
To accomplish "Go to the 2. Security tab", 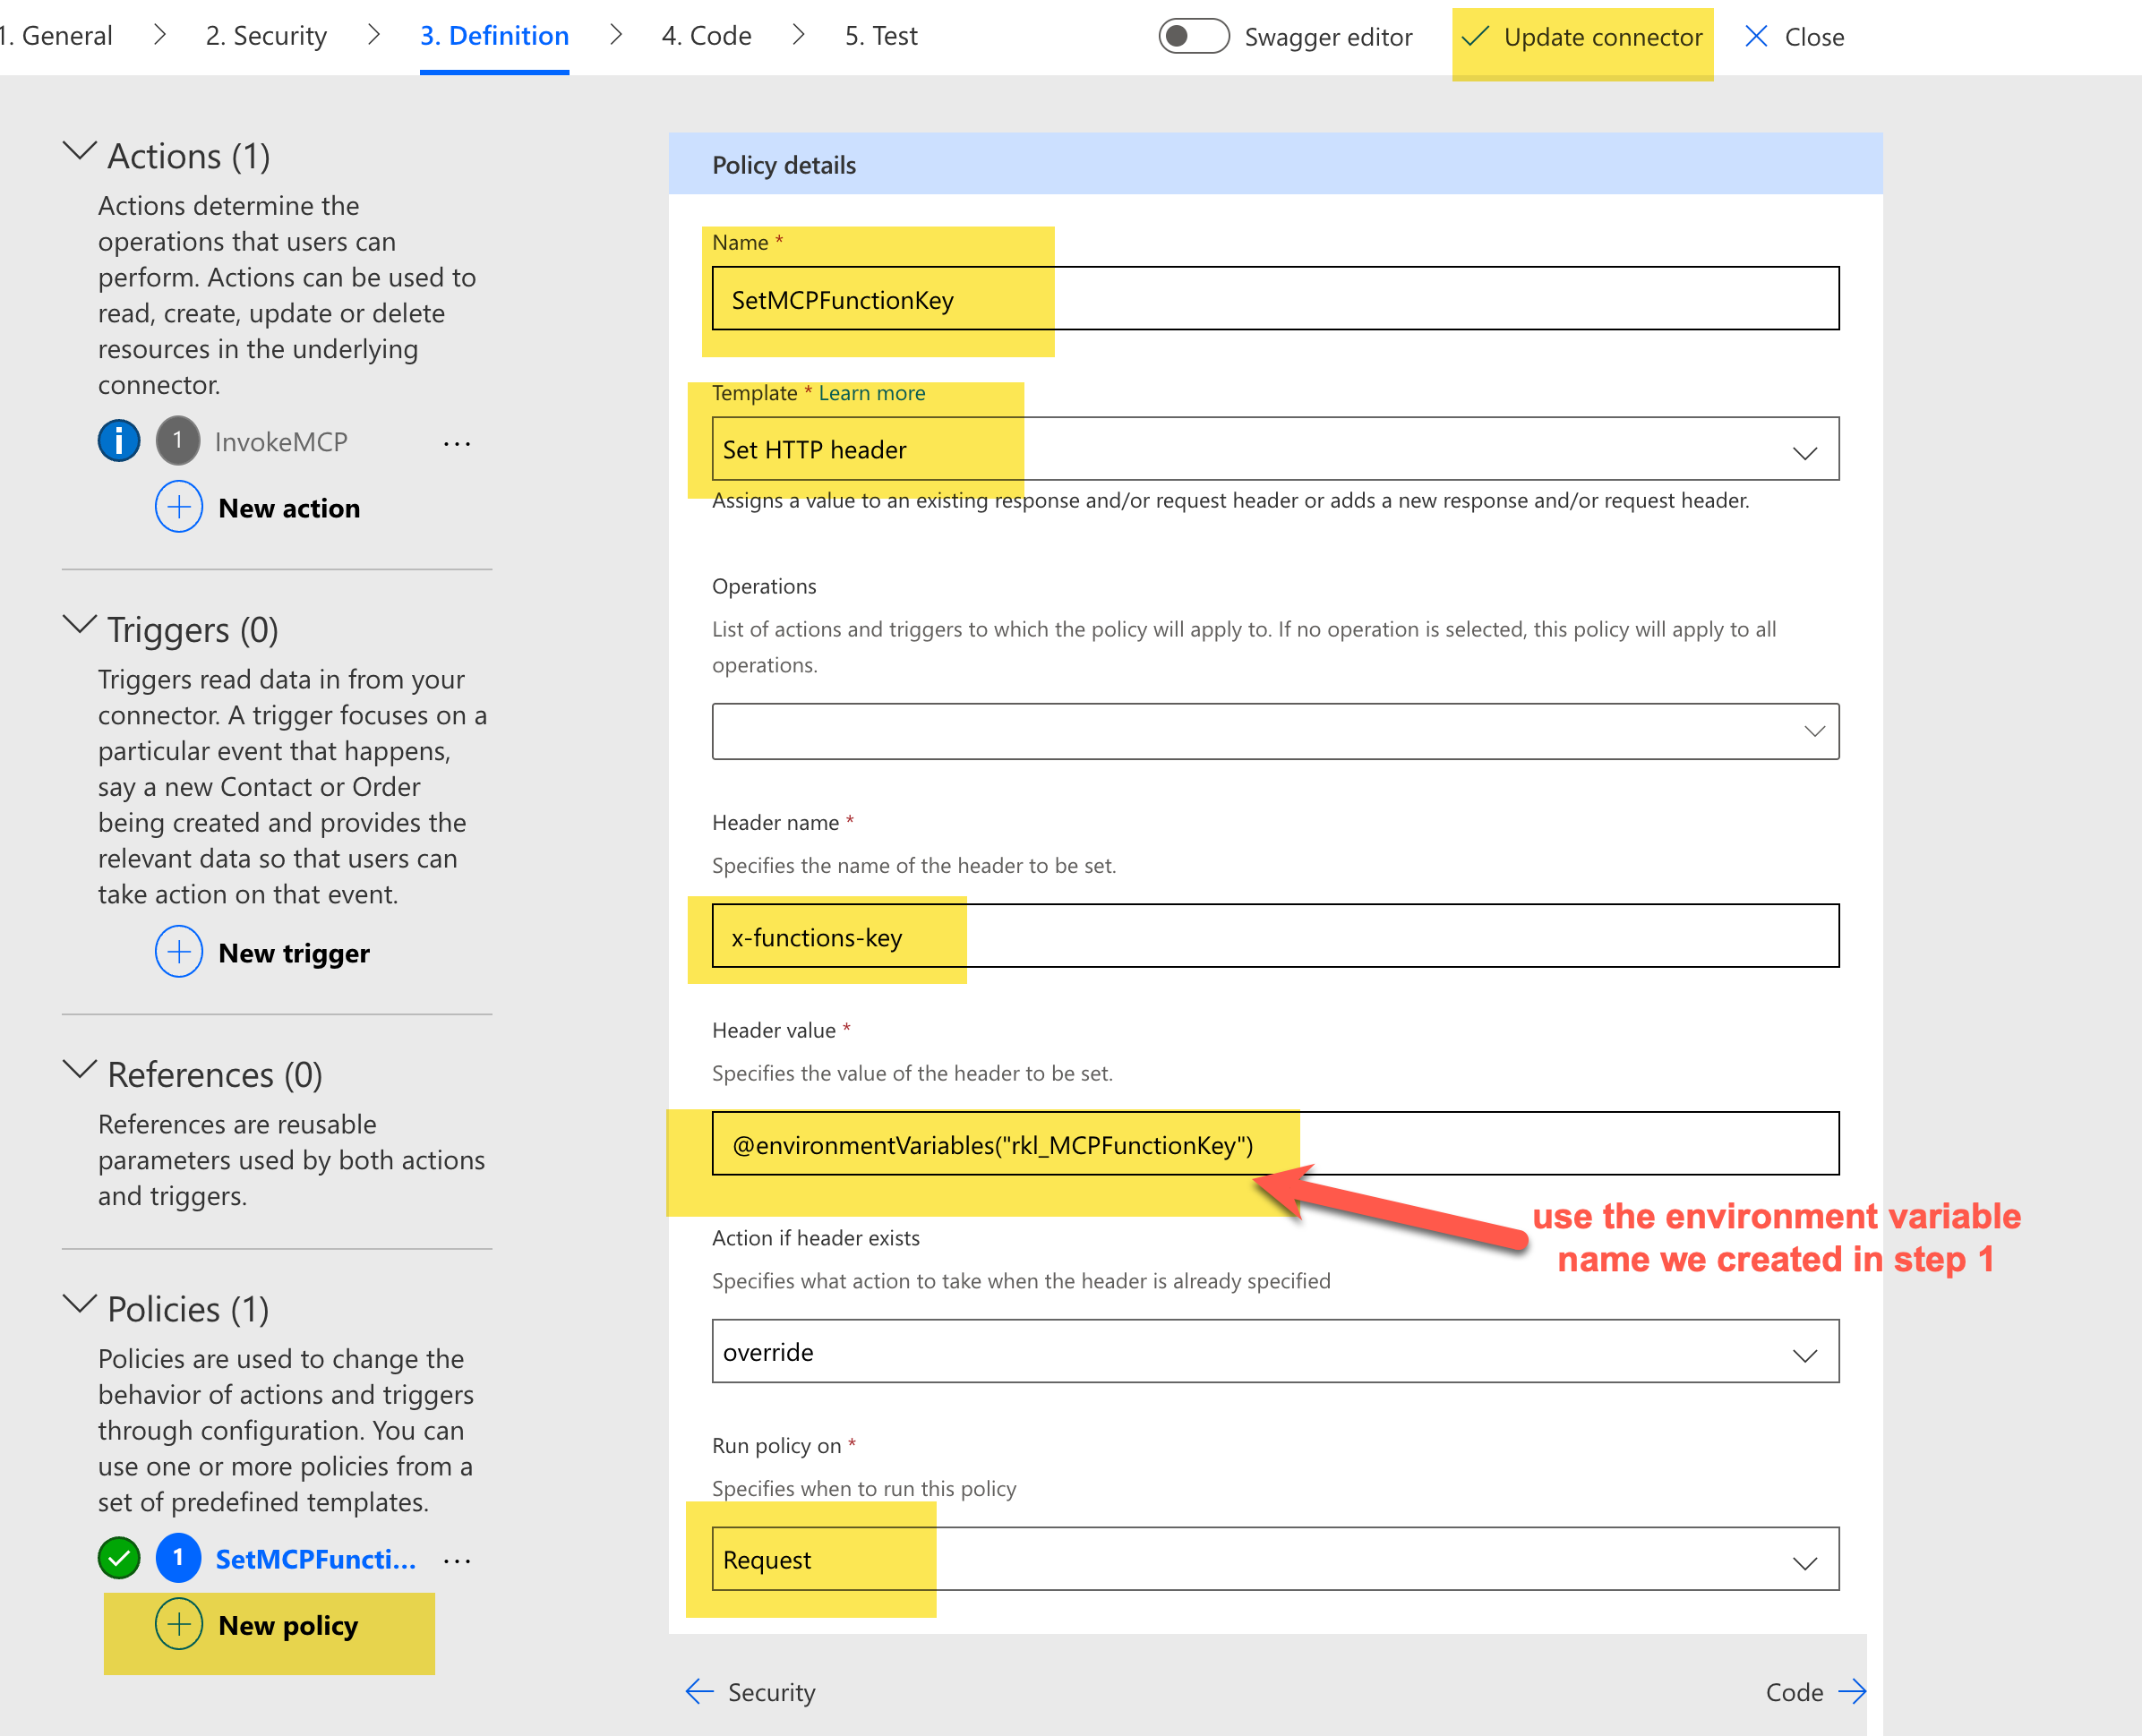I will click(266, 36).
